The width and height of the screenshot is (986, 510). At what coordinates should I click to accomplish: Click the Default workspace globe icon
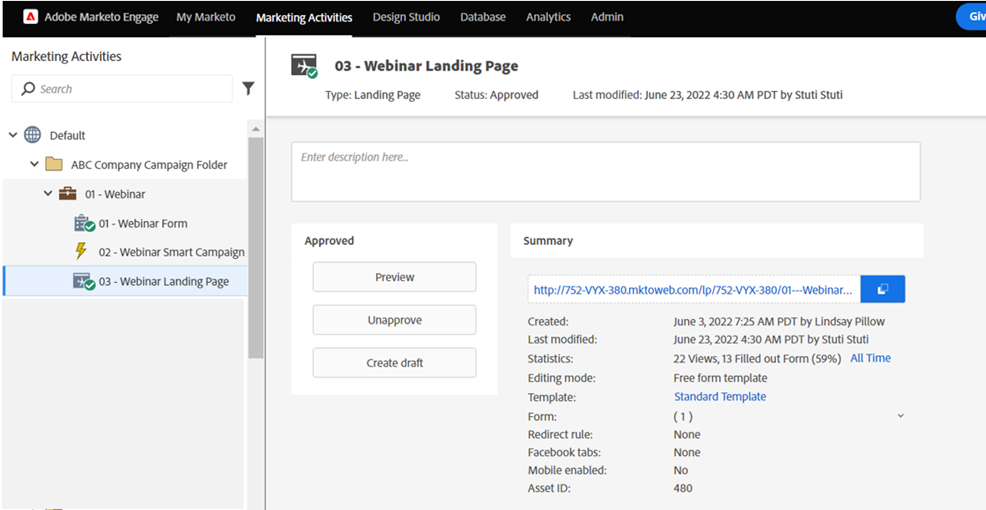(32, 135)
